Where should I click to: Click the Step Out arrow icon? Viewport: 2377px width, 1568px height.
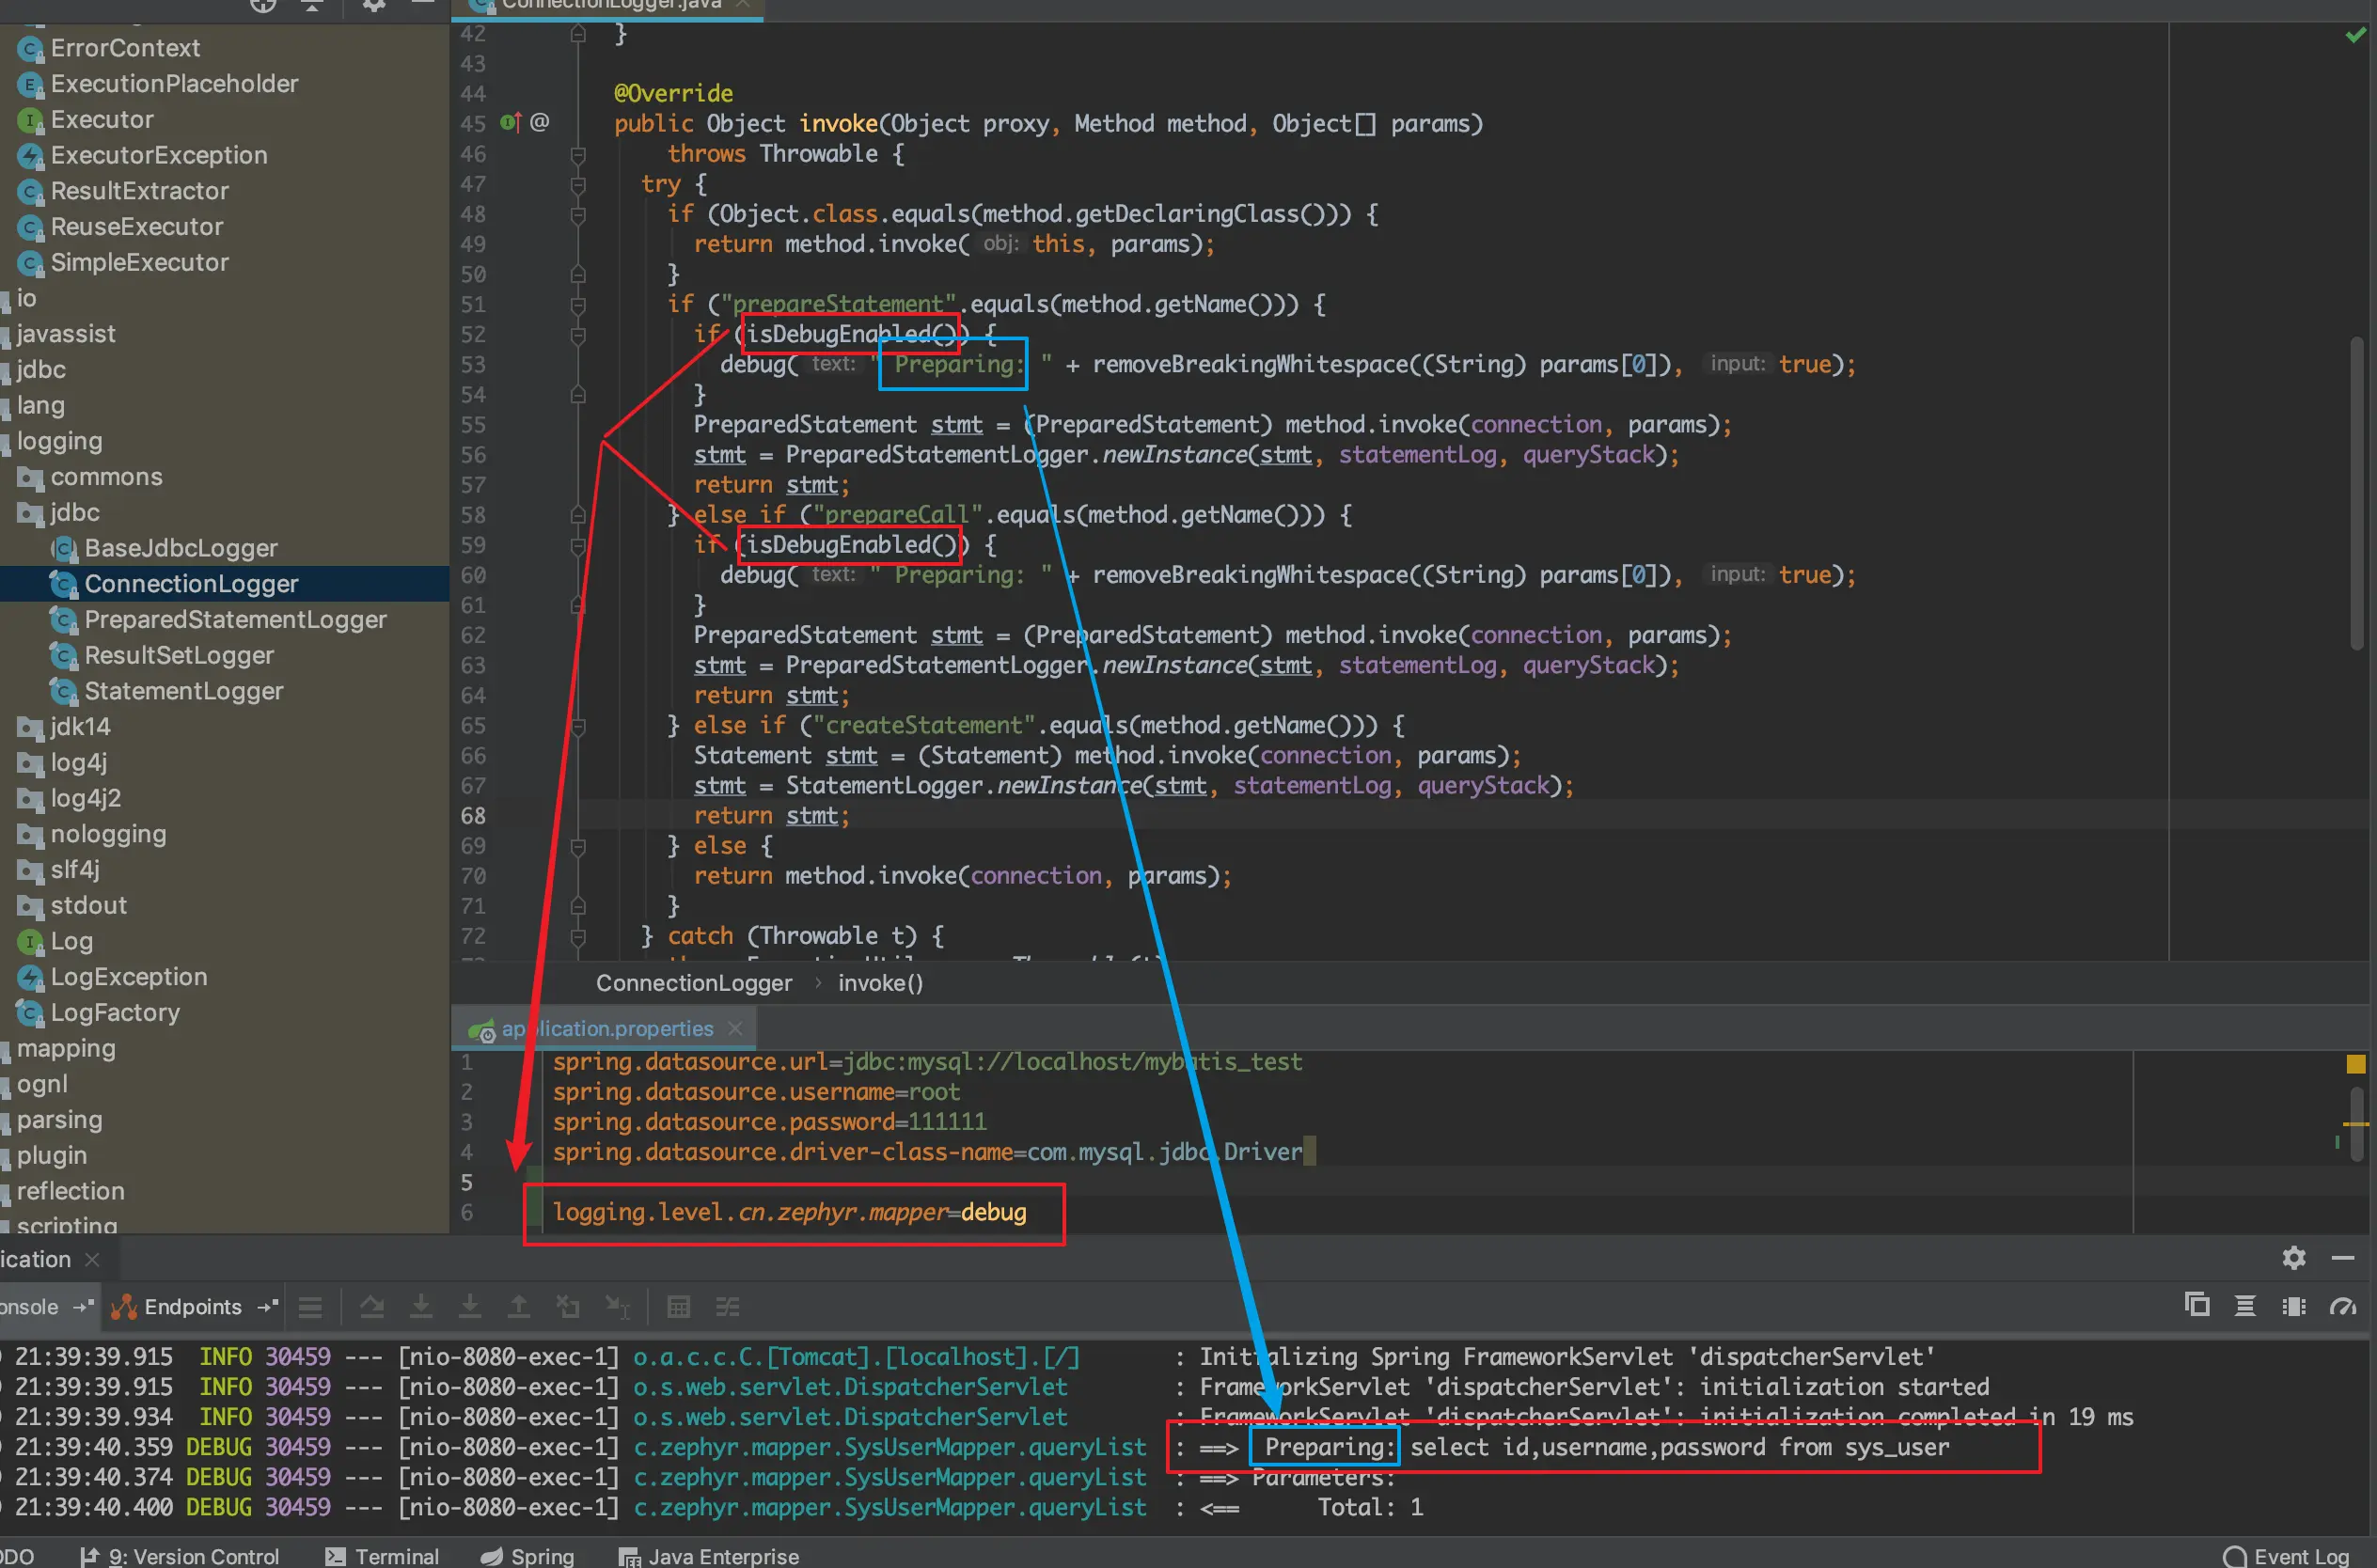click(x=519, y=1307)
